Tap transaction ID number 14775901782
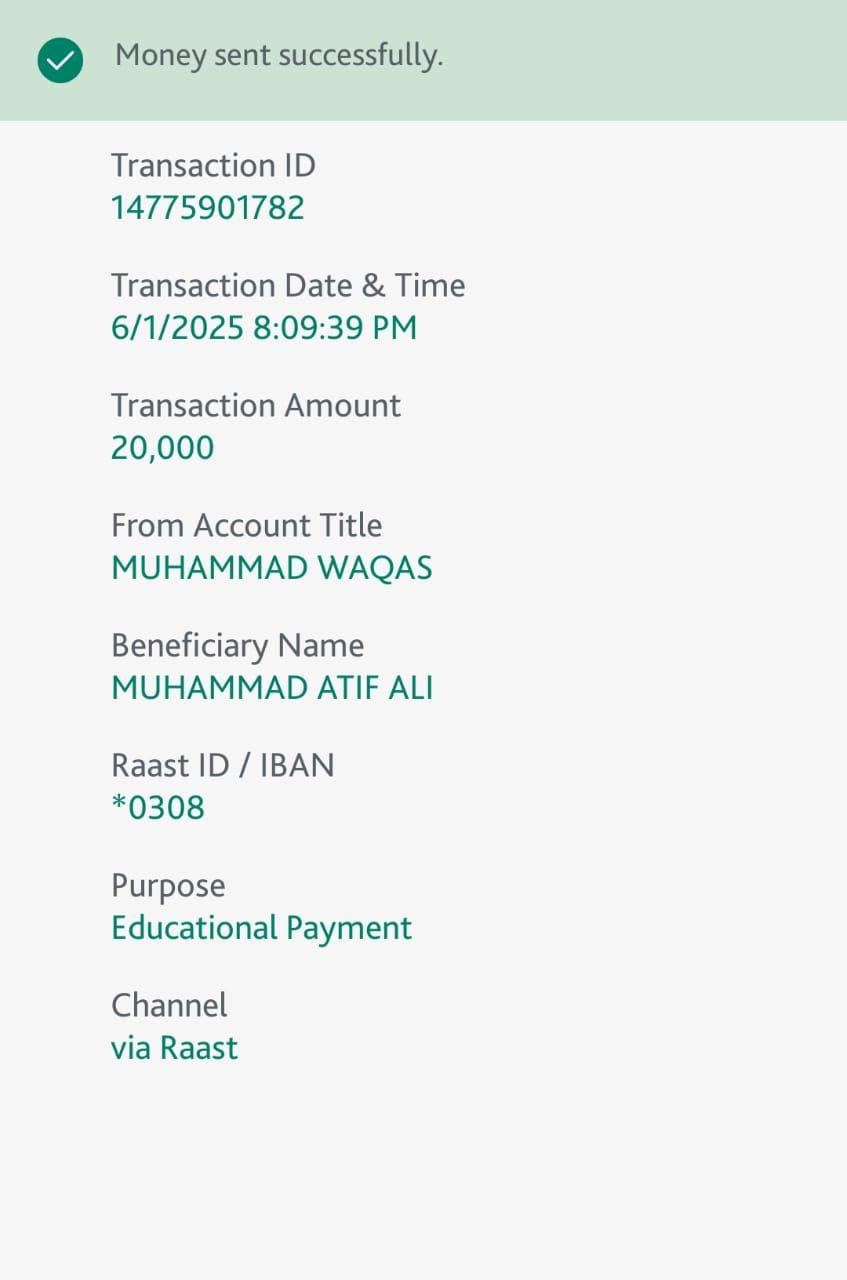Screen dimensions: 847x1280 (x=207, y=208)
